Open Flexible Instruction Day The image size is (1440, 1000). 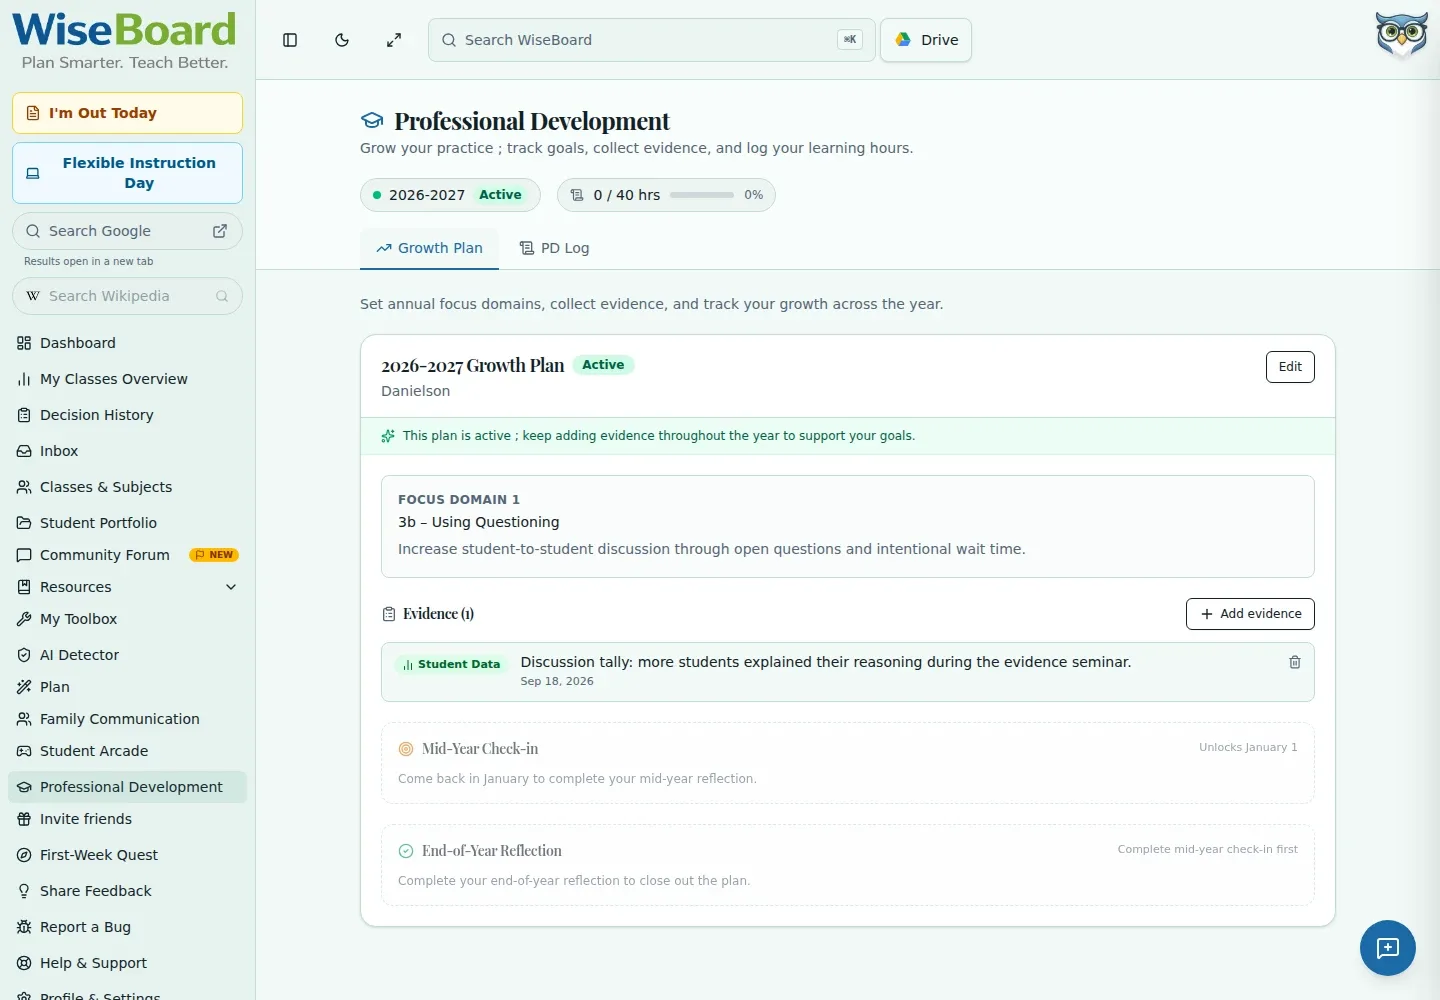(x=127, y=173)
